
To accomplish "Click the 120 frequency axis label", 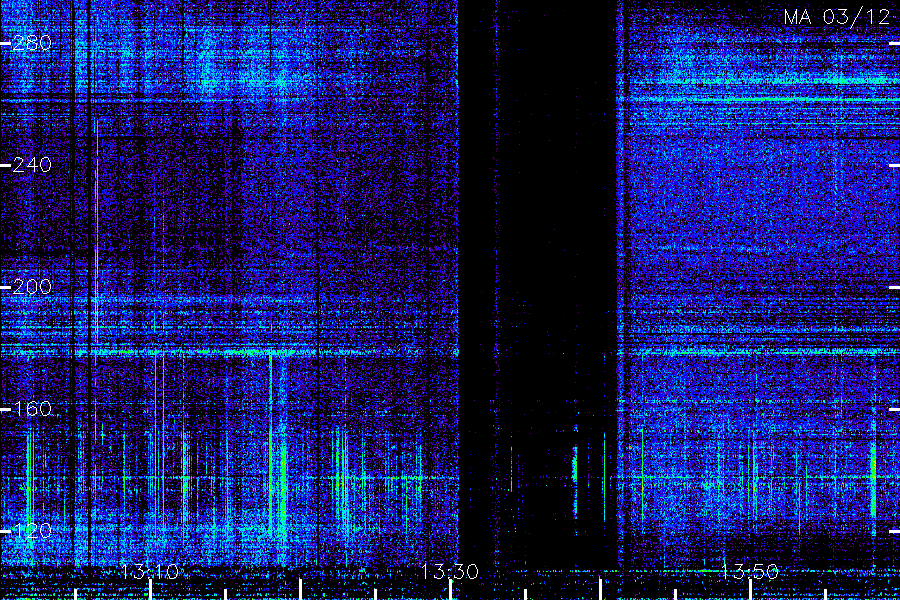I will (32, 531).
